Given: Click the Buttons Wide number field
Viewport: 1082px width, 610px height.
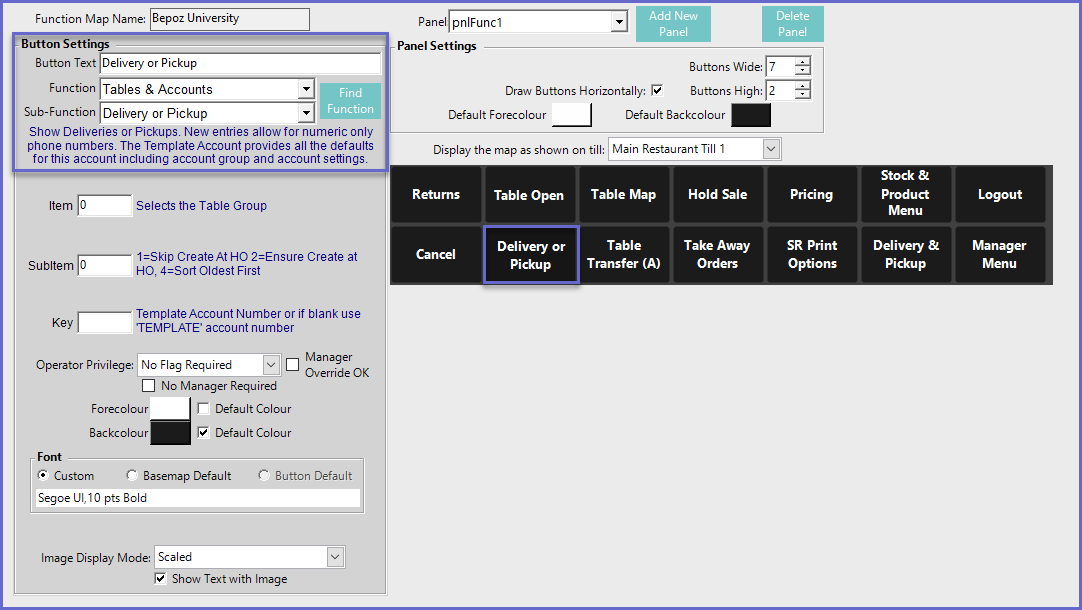Looking at the screenshot, I should click(780, 66).
